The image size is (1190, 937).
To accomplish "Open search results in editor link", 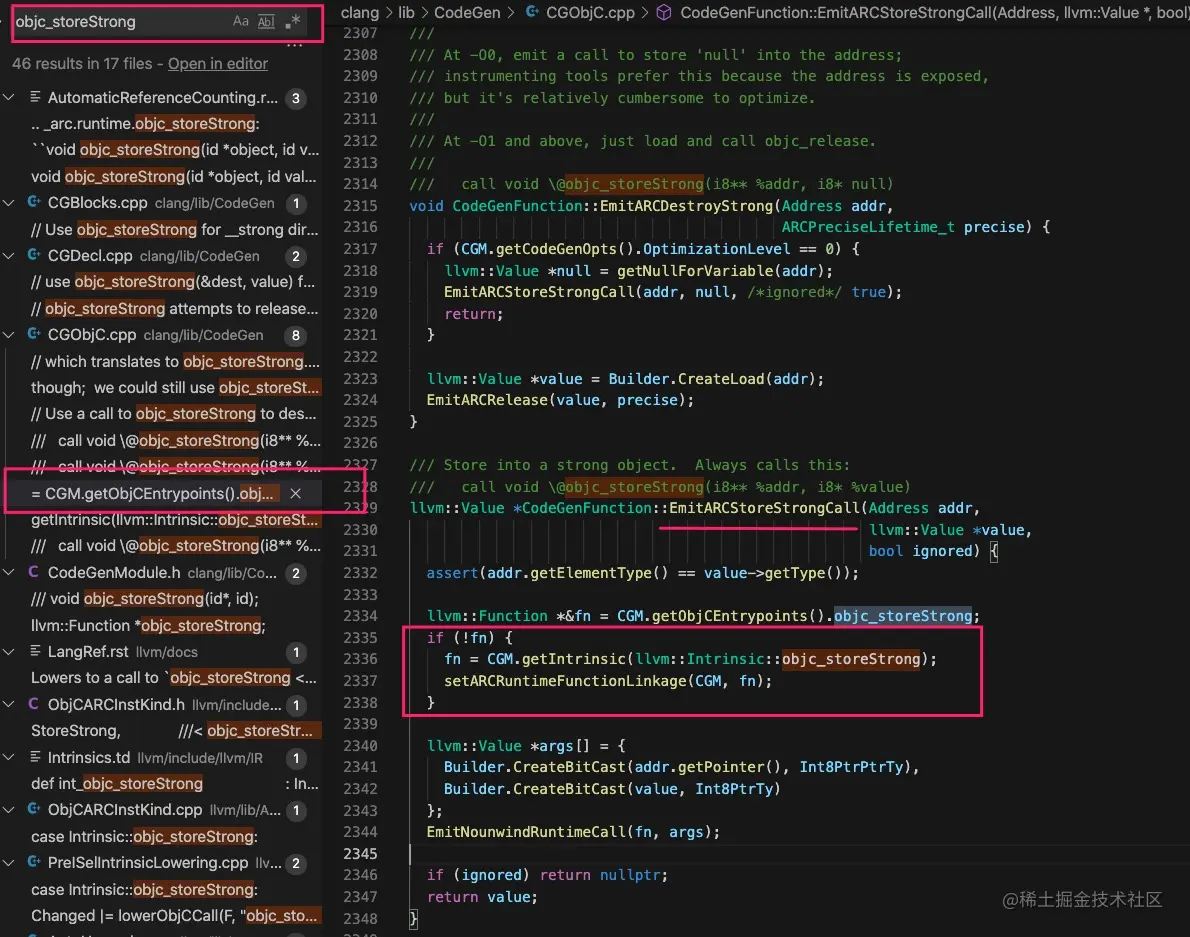I will point(218,64).
